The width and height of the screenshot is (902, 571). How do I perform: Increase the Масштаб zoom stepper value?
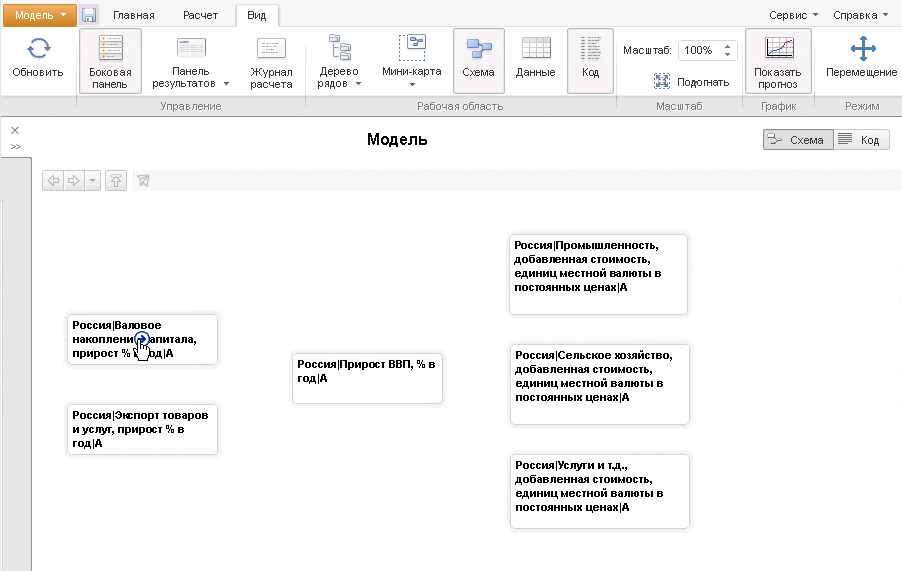pos(728,45)
